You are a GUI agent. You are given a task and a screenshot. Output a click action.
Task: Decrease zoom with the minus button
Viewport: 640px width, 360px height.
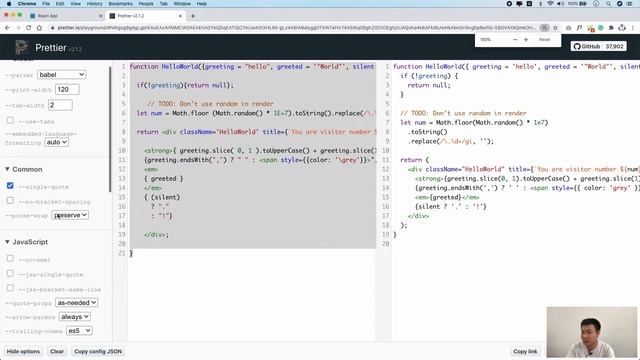[x=515, y=40]
